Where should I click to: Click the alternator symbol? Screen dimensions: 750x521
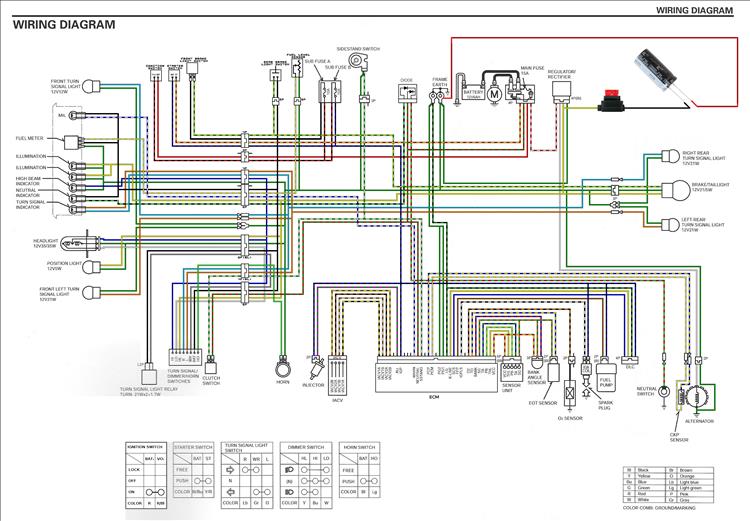tap(696, 398)
